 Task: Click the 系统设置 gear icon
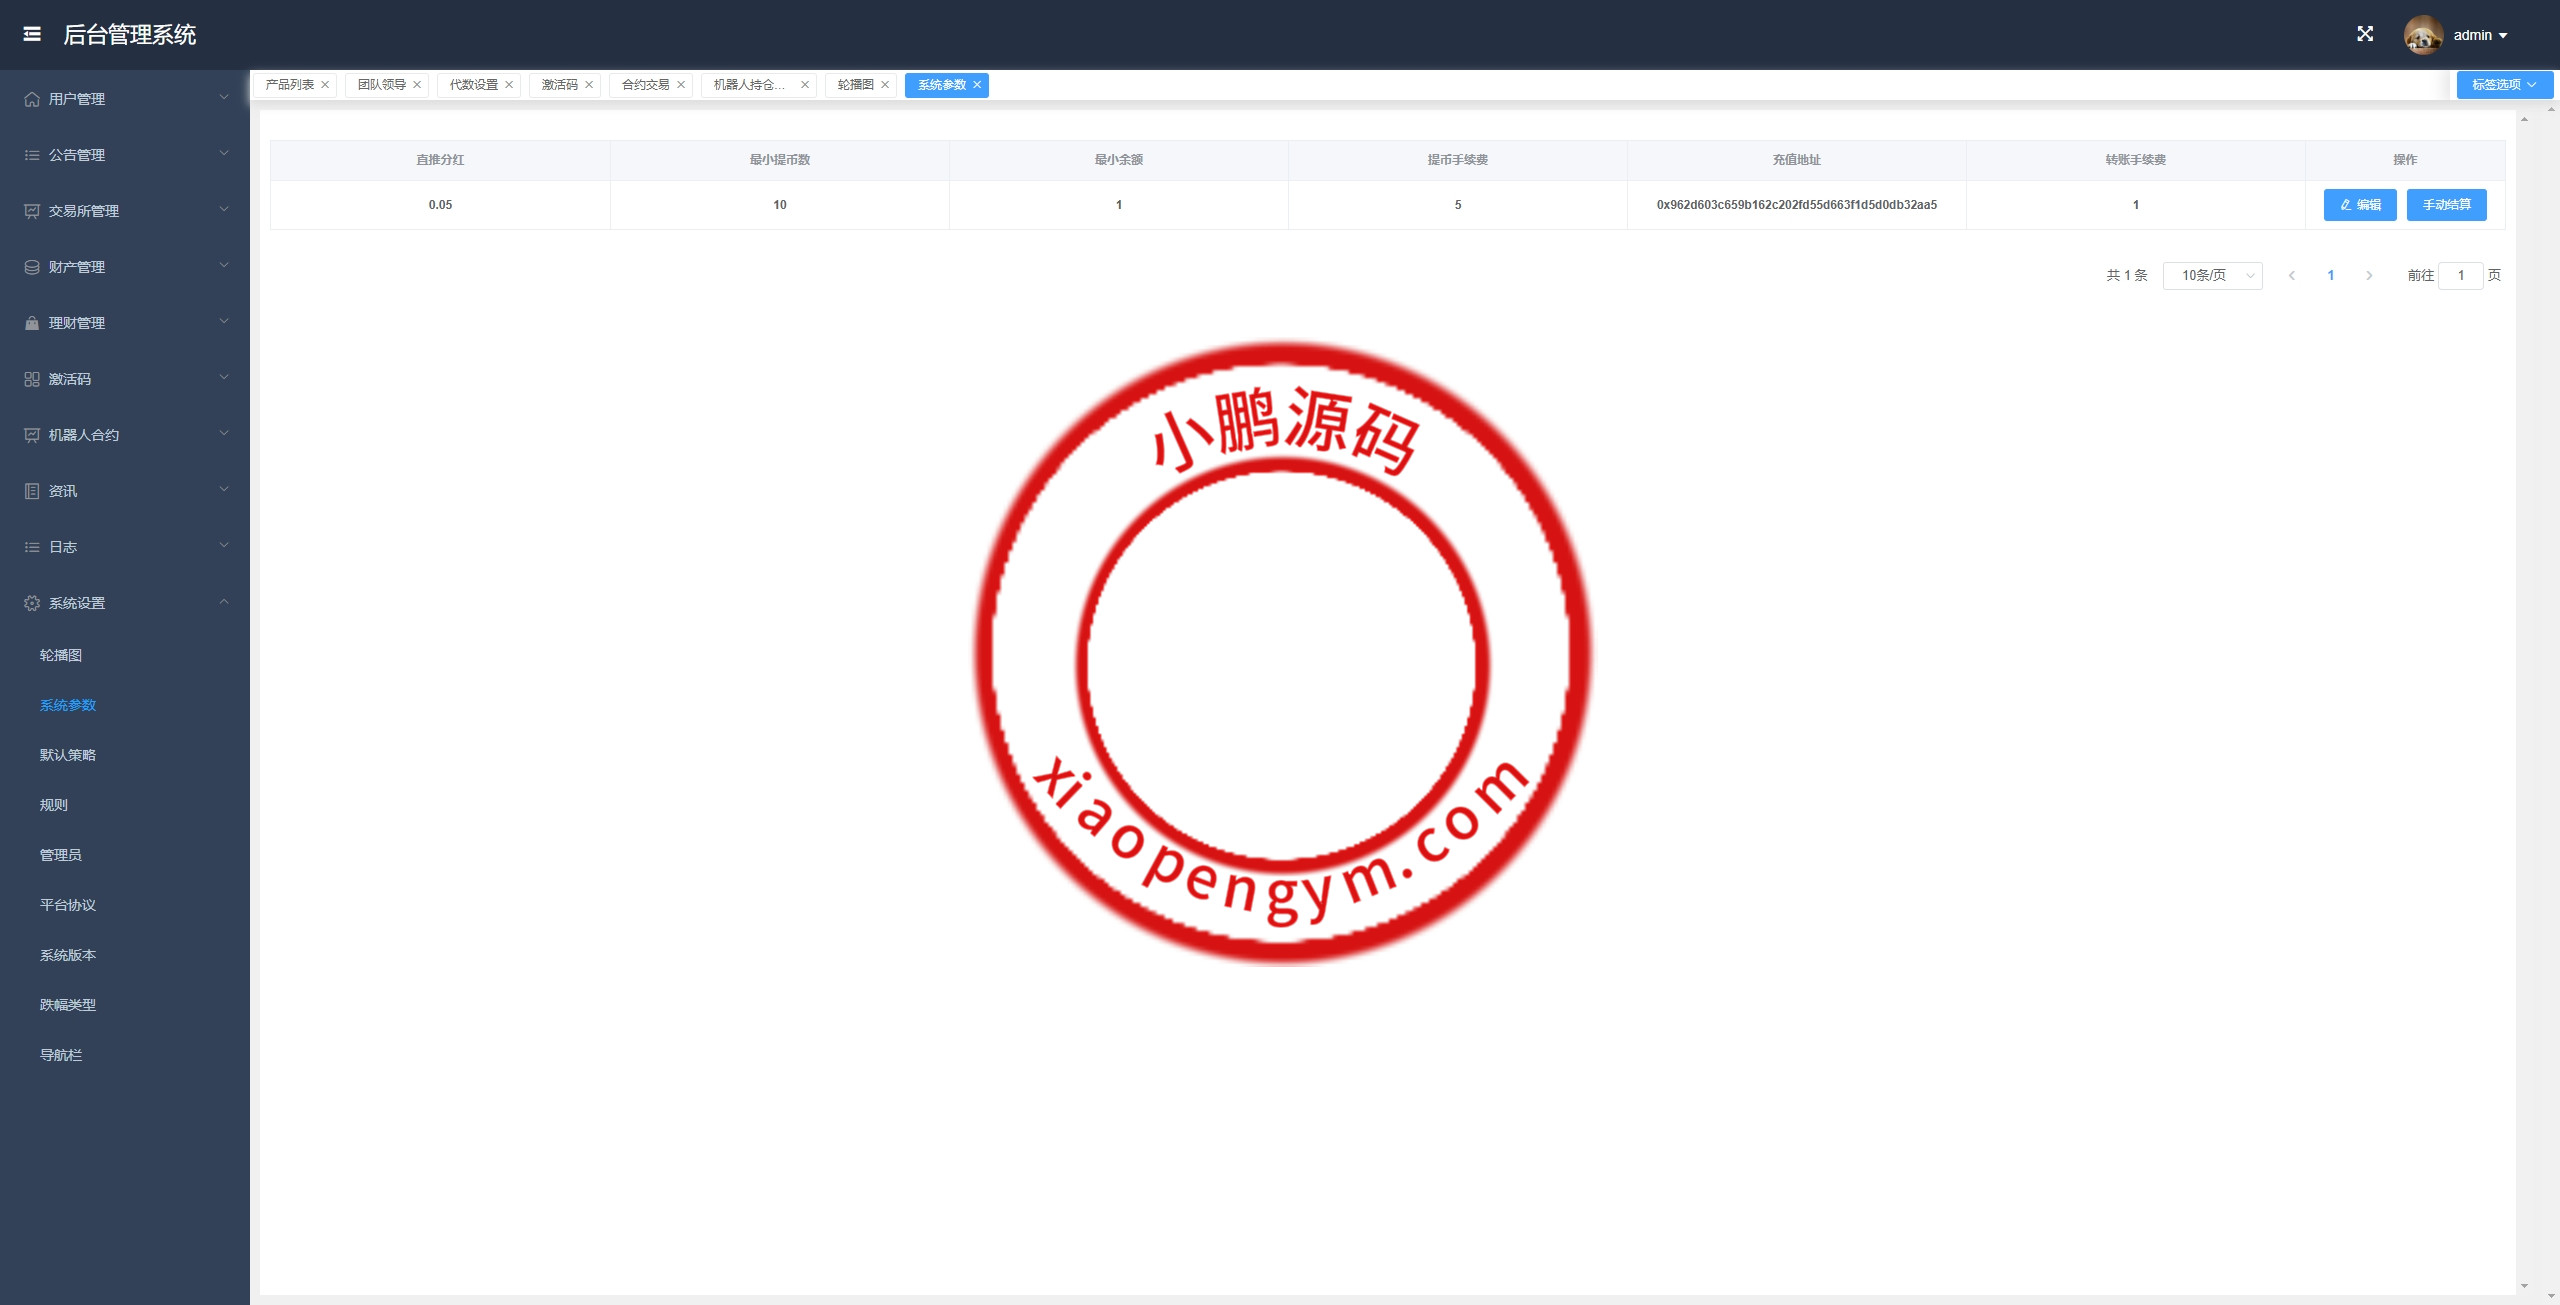(x=32, y=603)
